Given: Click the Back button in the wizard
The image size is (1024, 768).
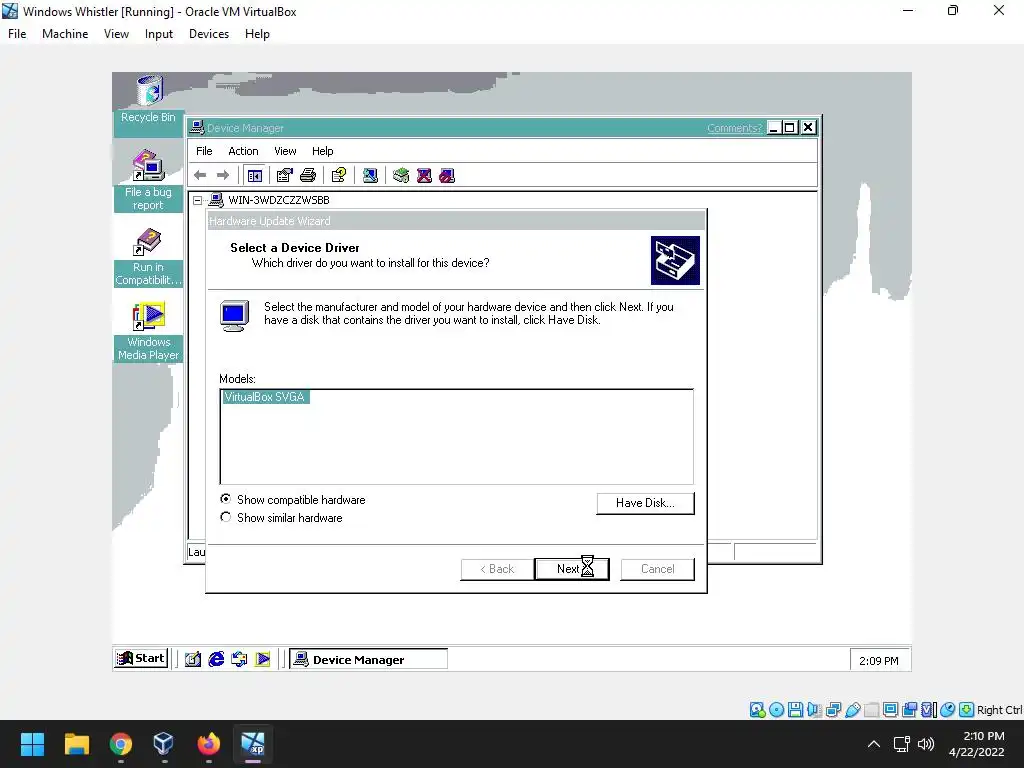Looking at the screenshot, I should pyautogui.click(x=497, y=569).
